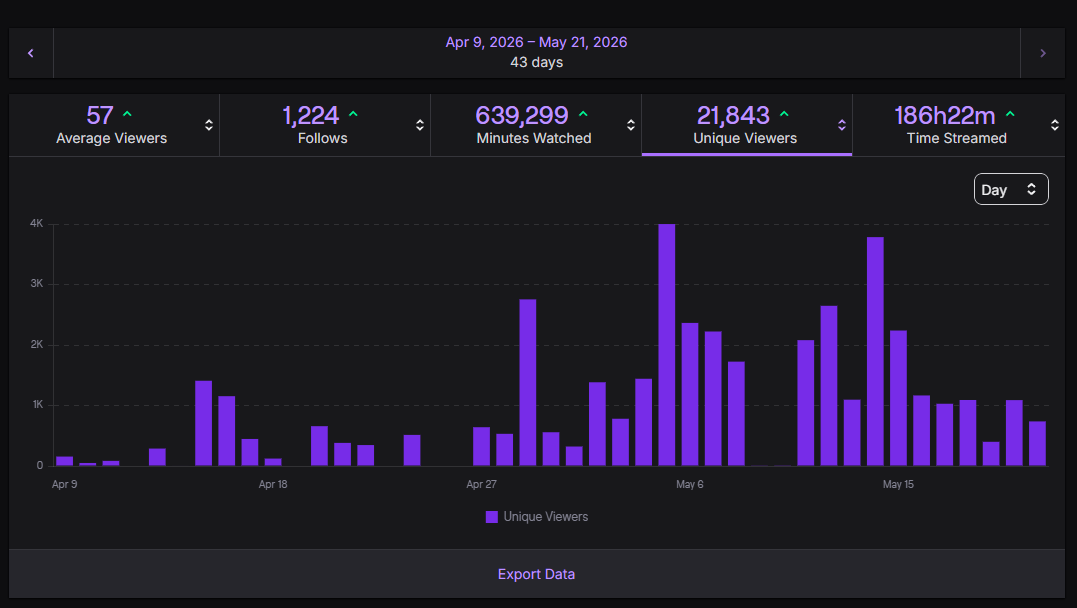
Task: Click the Export Data link
Action: [536, 574]
